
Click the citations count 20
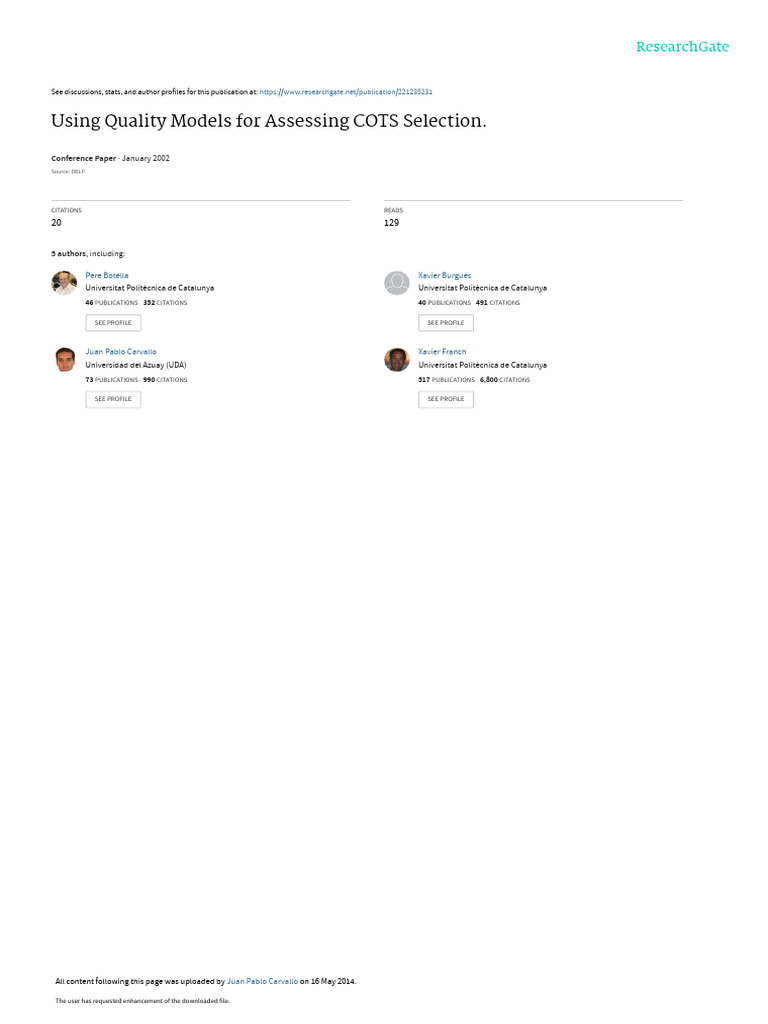click(x=56, y=223)
